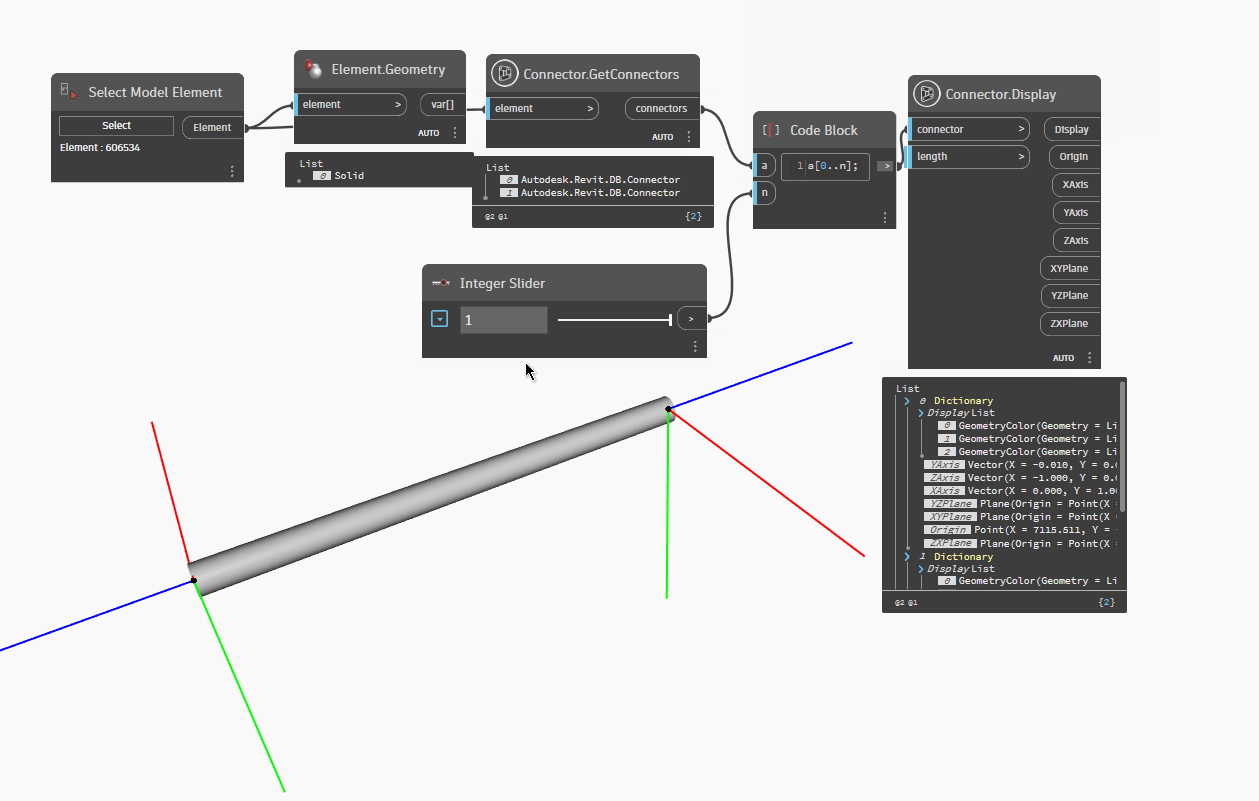This screenshot has height=801, width=1259.
Task: Open Integer Slider three-dot options menu
Action: tap(695, 346)
